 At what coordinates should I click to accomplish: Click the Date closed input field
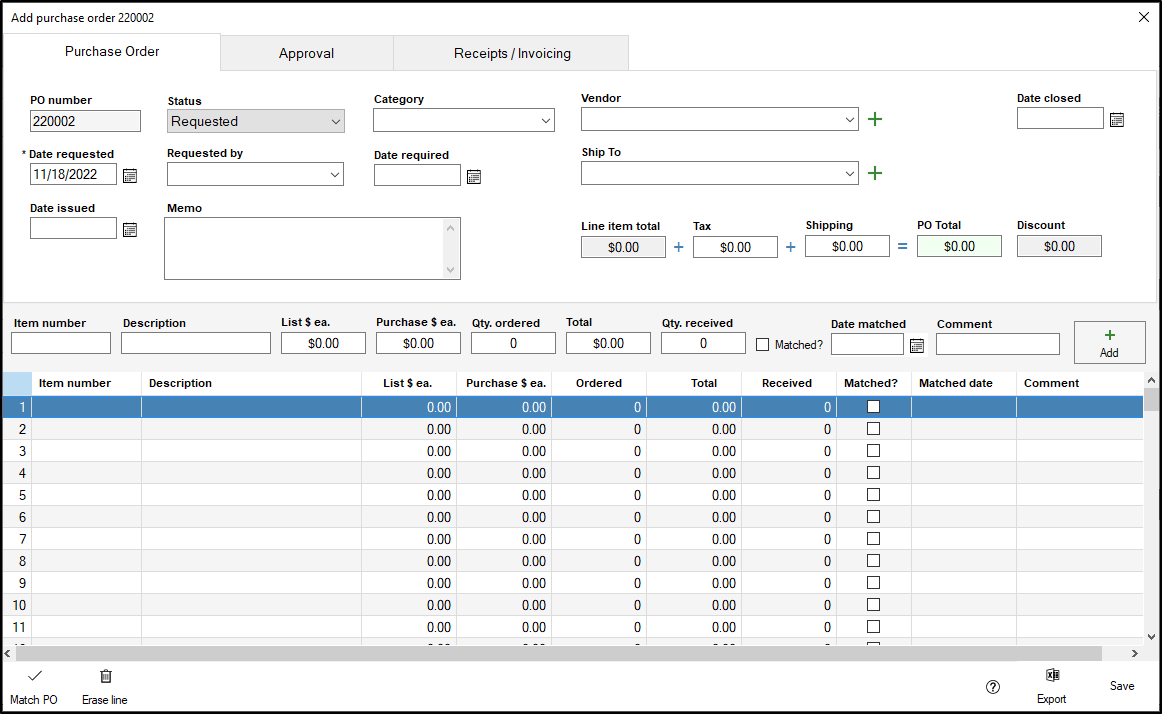[1060, 118]
